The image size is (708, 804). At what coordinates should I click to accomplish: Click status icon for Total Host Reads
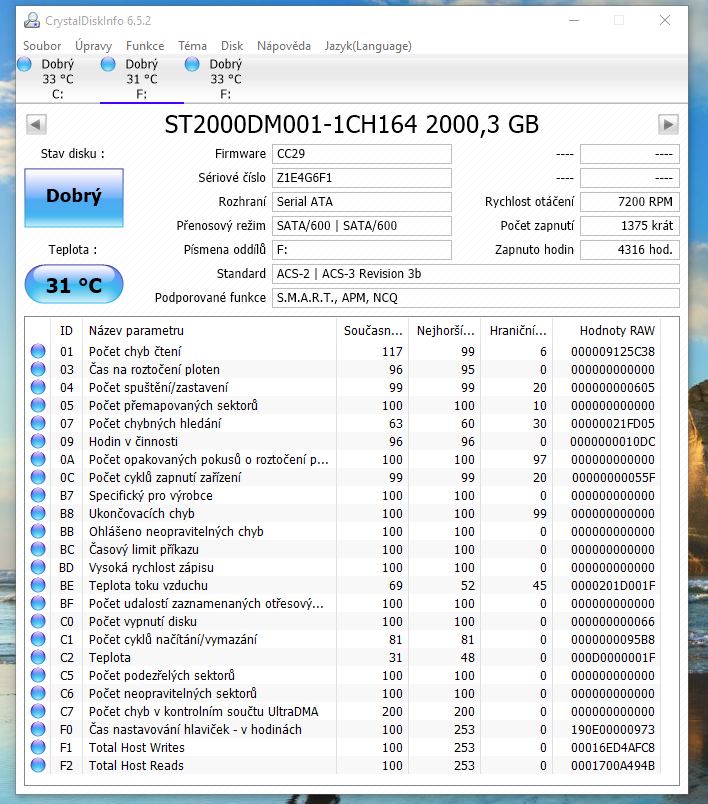coord(38,765)
